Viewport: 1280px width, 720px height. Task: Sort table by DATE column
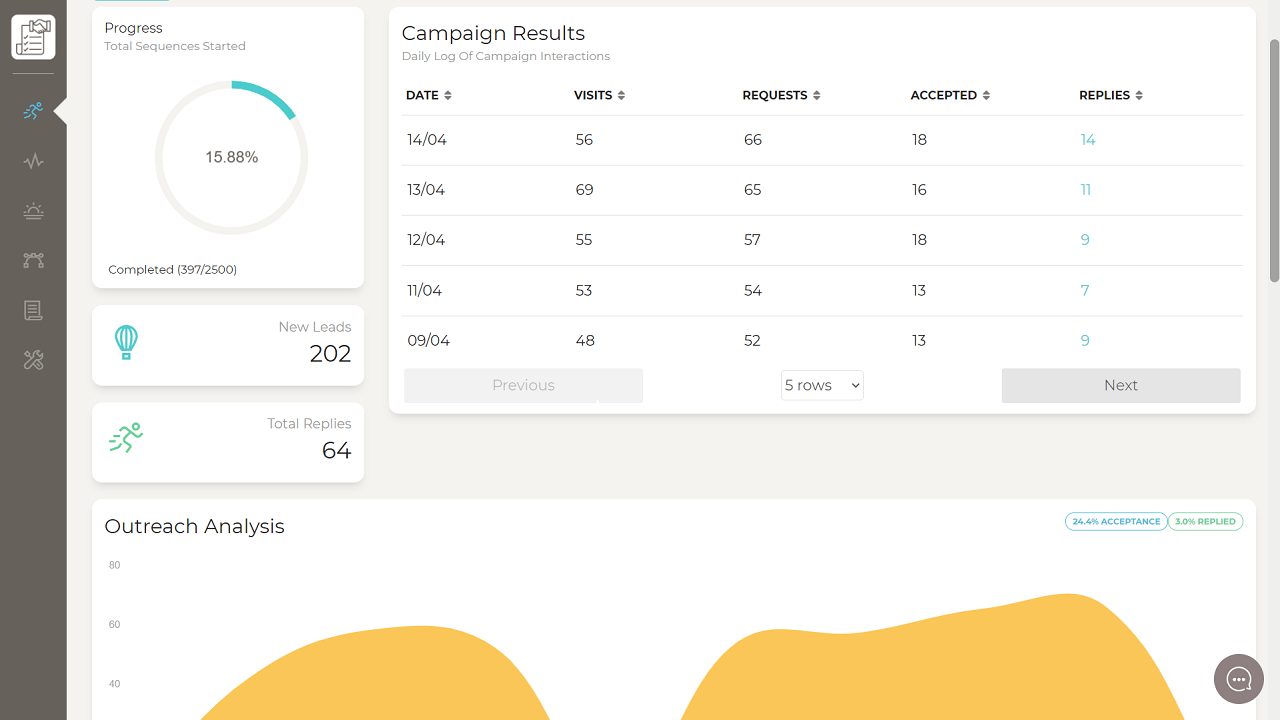(429, 95)
